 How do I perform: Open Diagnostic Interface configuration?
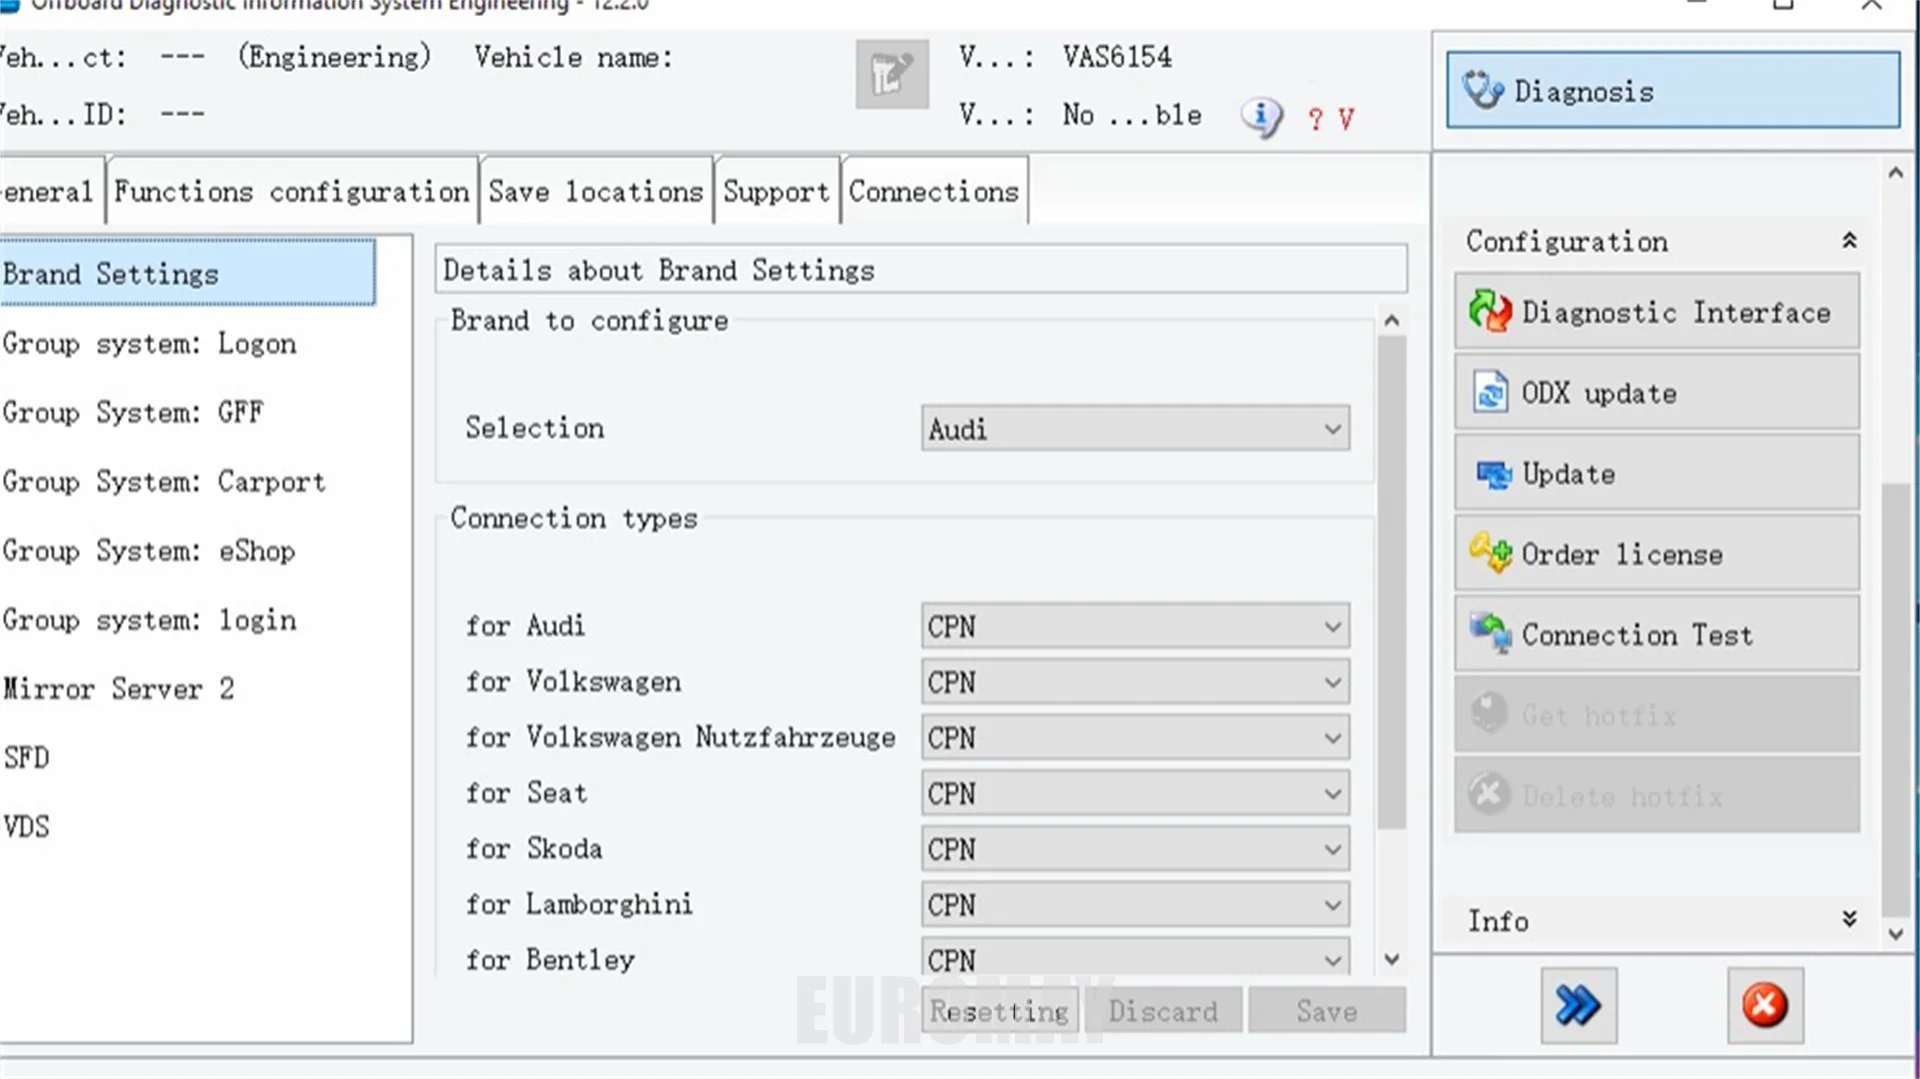1657,312
